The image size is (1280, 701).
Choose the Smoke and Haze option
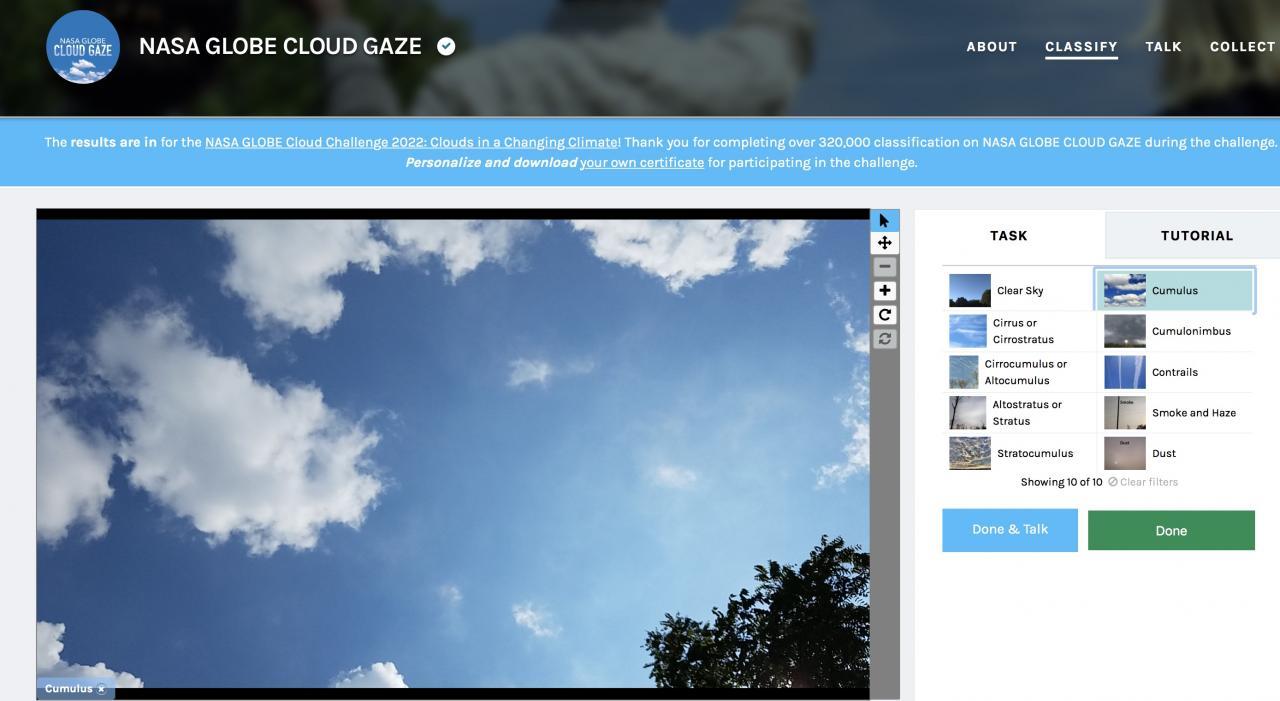1176,413
